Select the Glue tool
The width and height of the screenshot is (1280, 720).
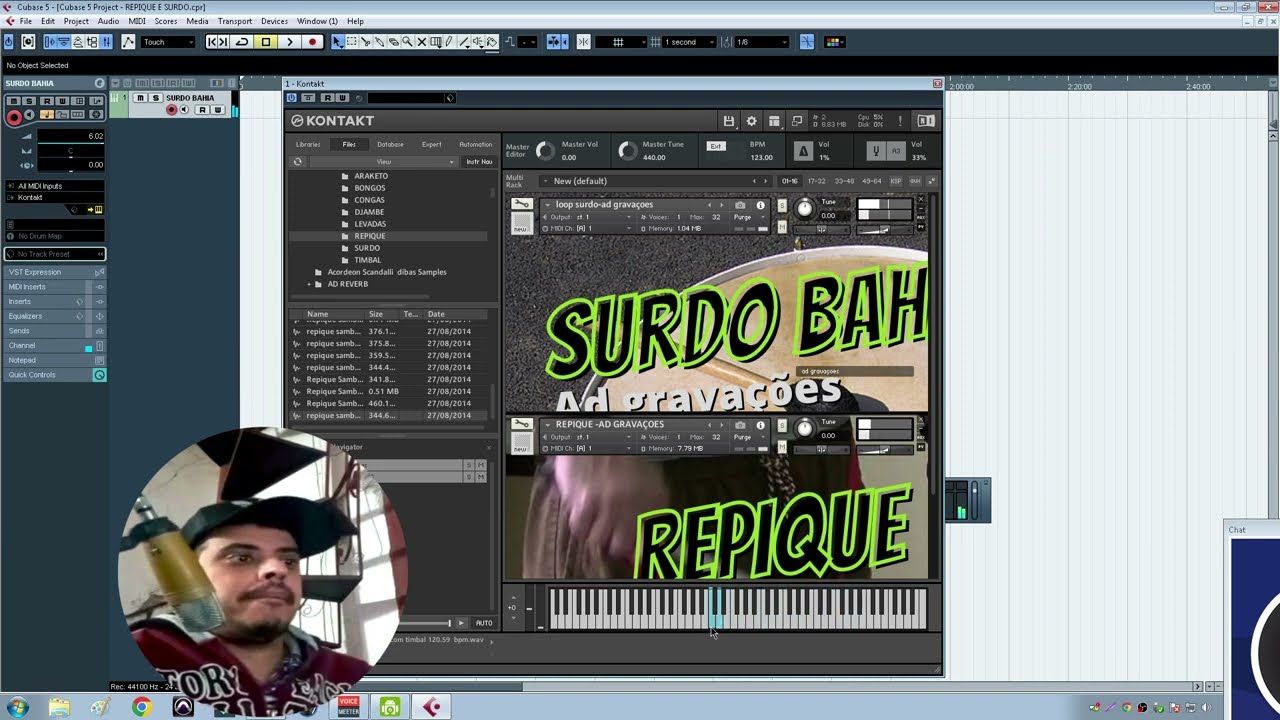click(380, 42)
